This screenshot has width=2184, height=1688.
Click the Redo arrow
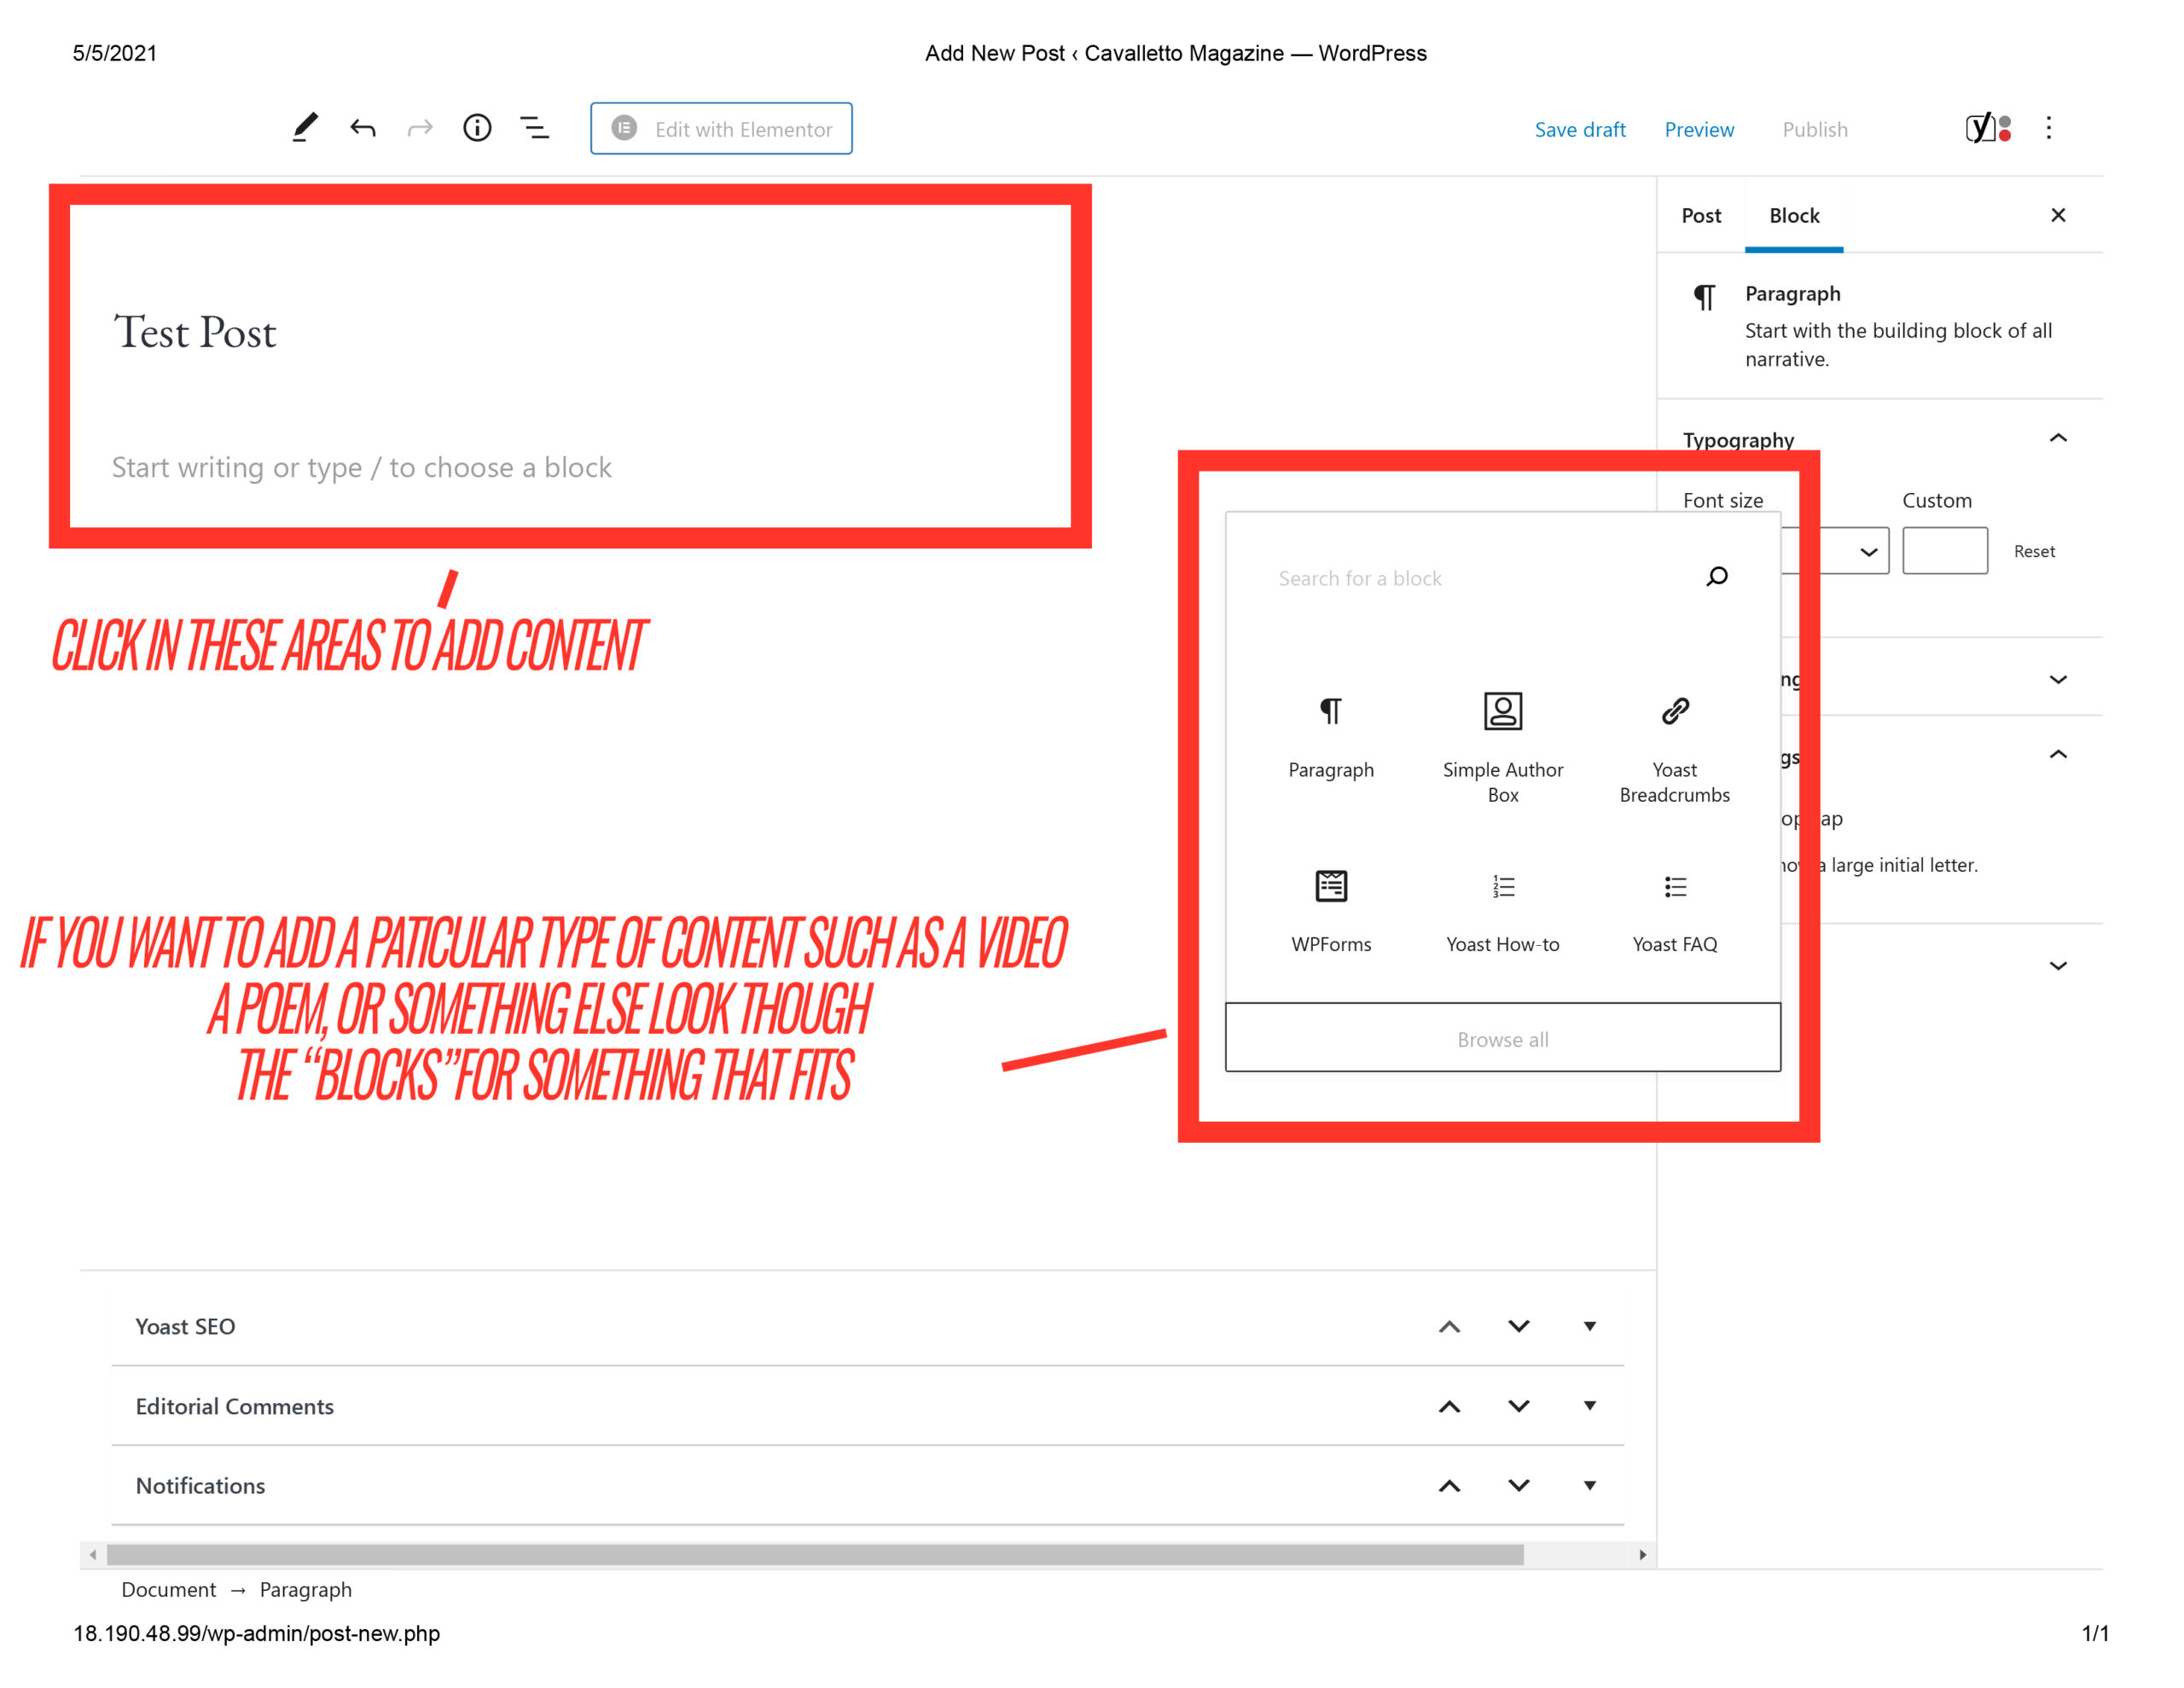(420, 128)
